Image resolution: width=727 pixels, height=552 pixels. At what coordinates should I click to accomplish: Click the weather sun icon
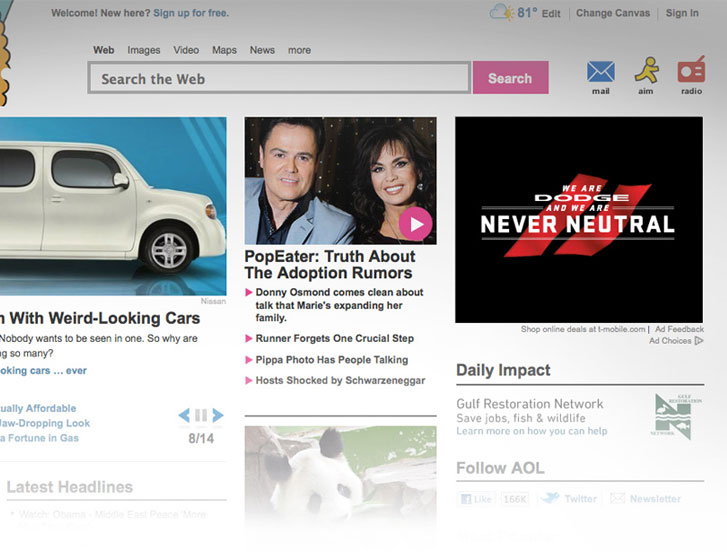pos(502,13)
